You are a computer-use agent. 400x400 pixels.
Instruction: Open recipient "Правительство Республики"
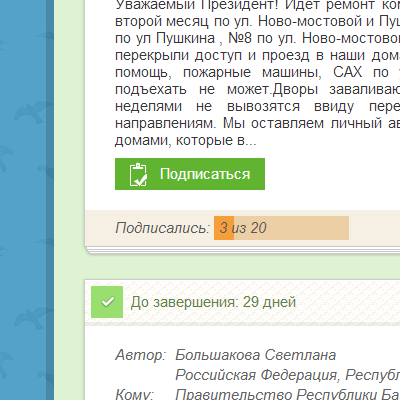click(x=287, y=394)
